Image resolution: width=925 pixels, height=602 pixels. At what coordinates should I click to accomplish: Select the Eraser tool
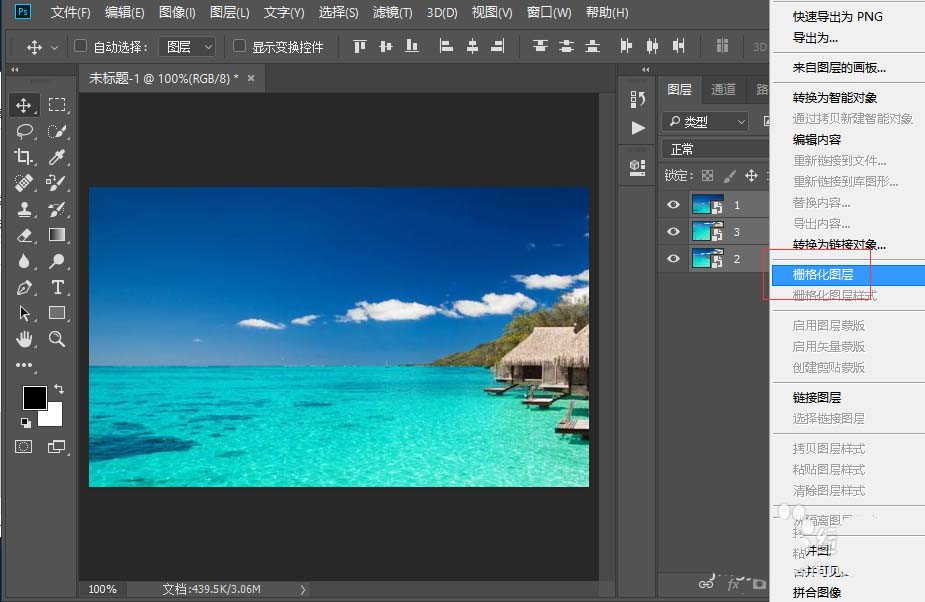24,235
